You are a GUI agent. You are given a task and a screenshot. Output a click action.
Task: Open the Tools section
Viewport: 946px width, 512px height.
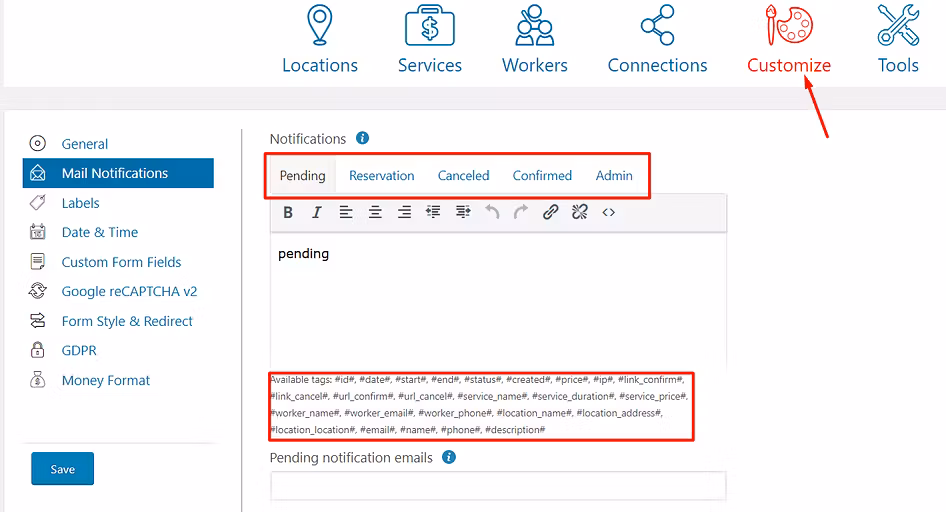click(897, 40)
